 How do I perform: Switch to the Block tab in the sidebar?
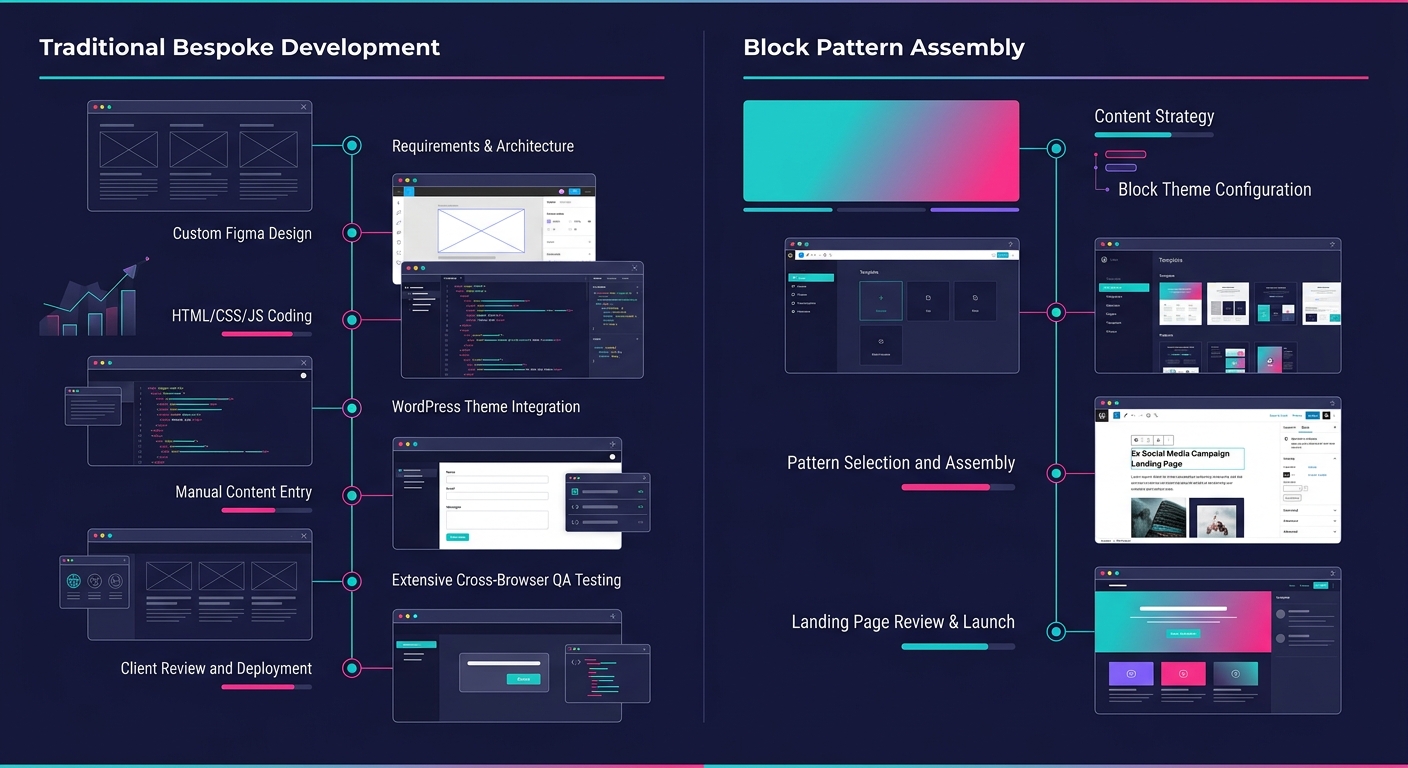coord(1307,427)
